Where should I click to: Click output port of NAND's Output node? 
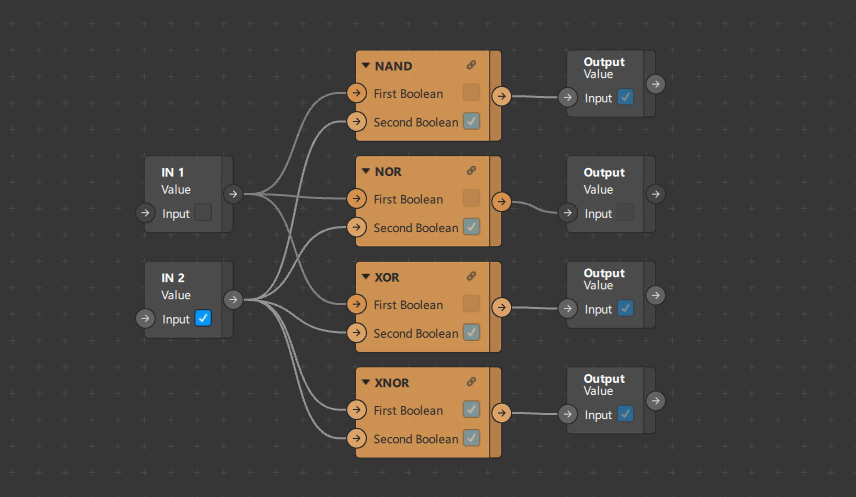pos(656,84)
